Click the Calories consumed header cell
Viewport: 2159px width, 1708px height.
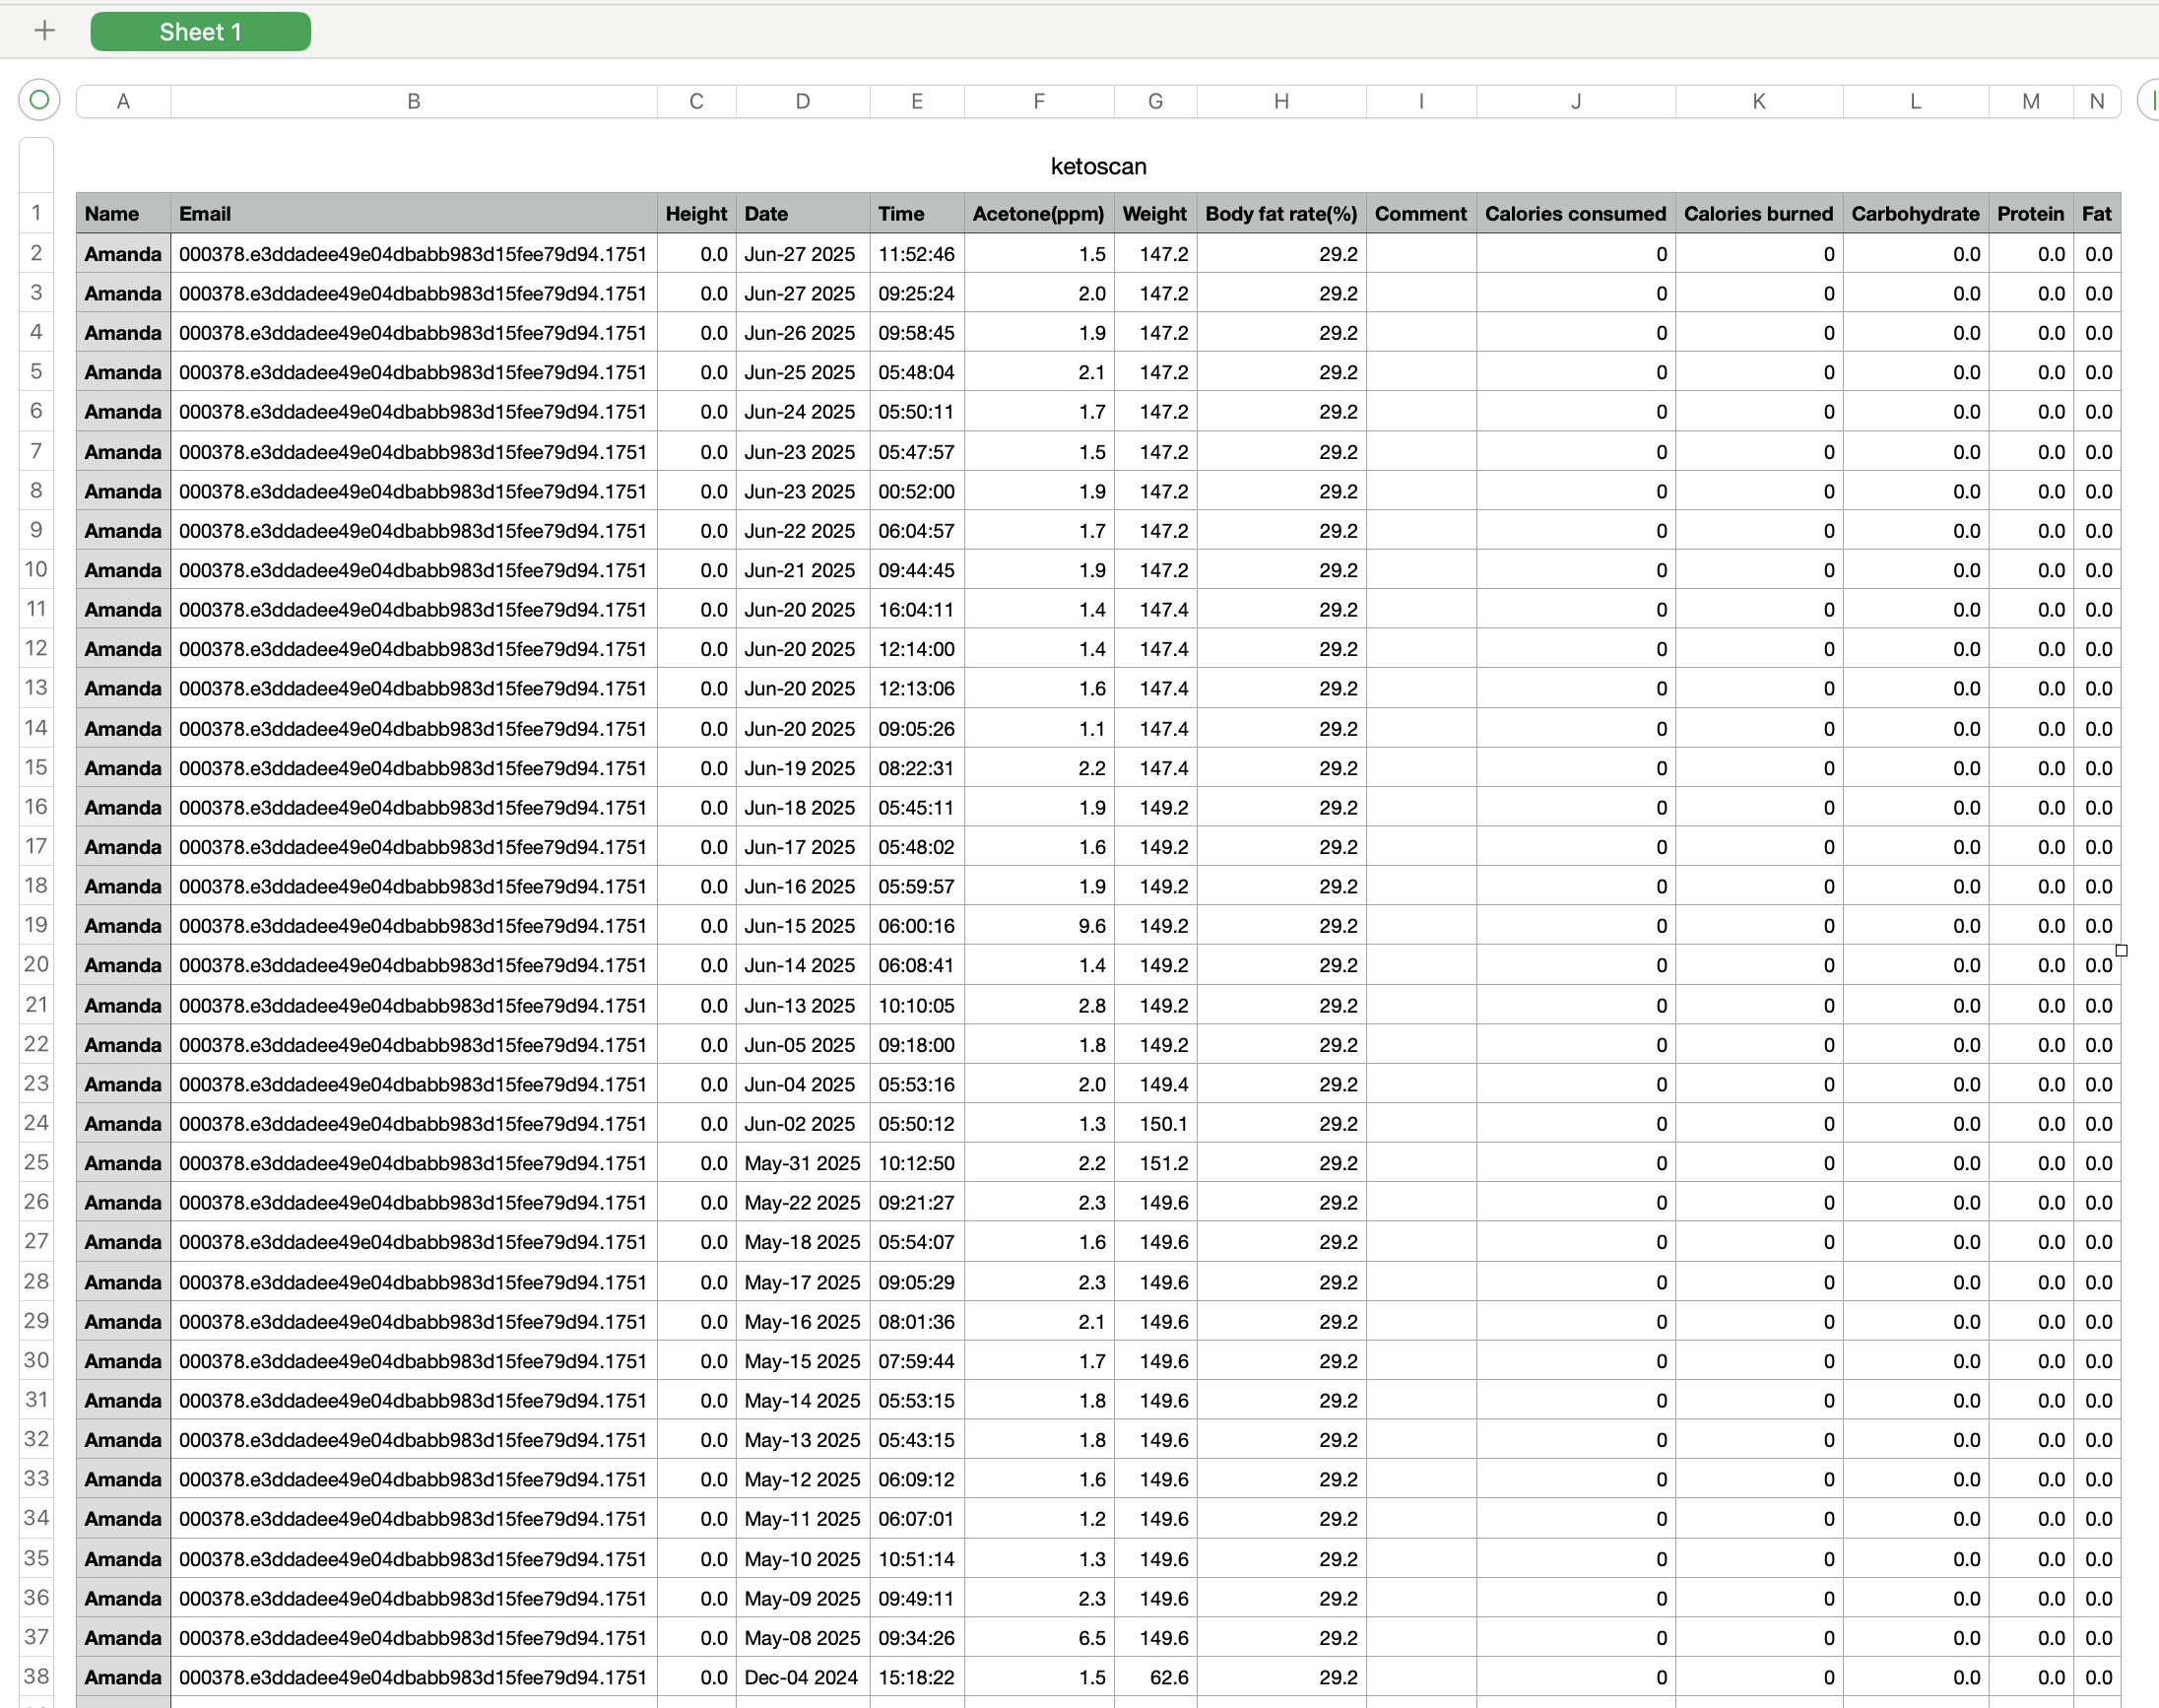point(1575,213)
